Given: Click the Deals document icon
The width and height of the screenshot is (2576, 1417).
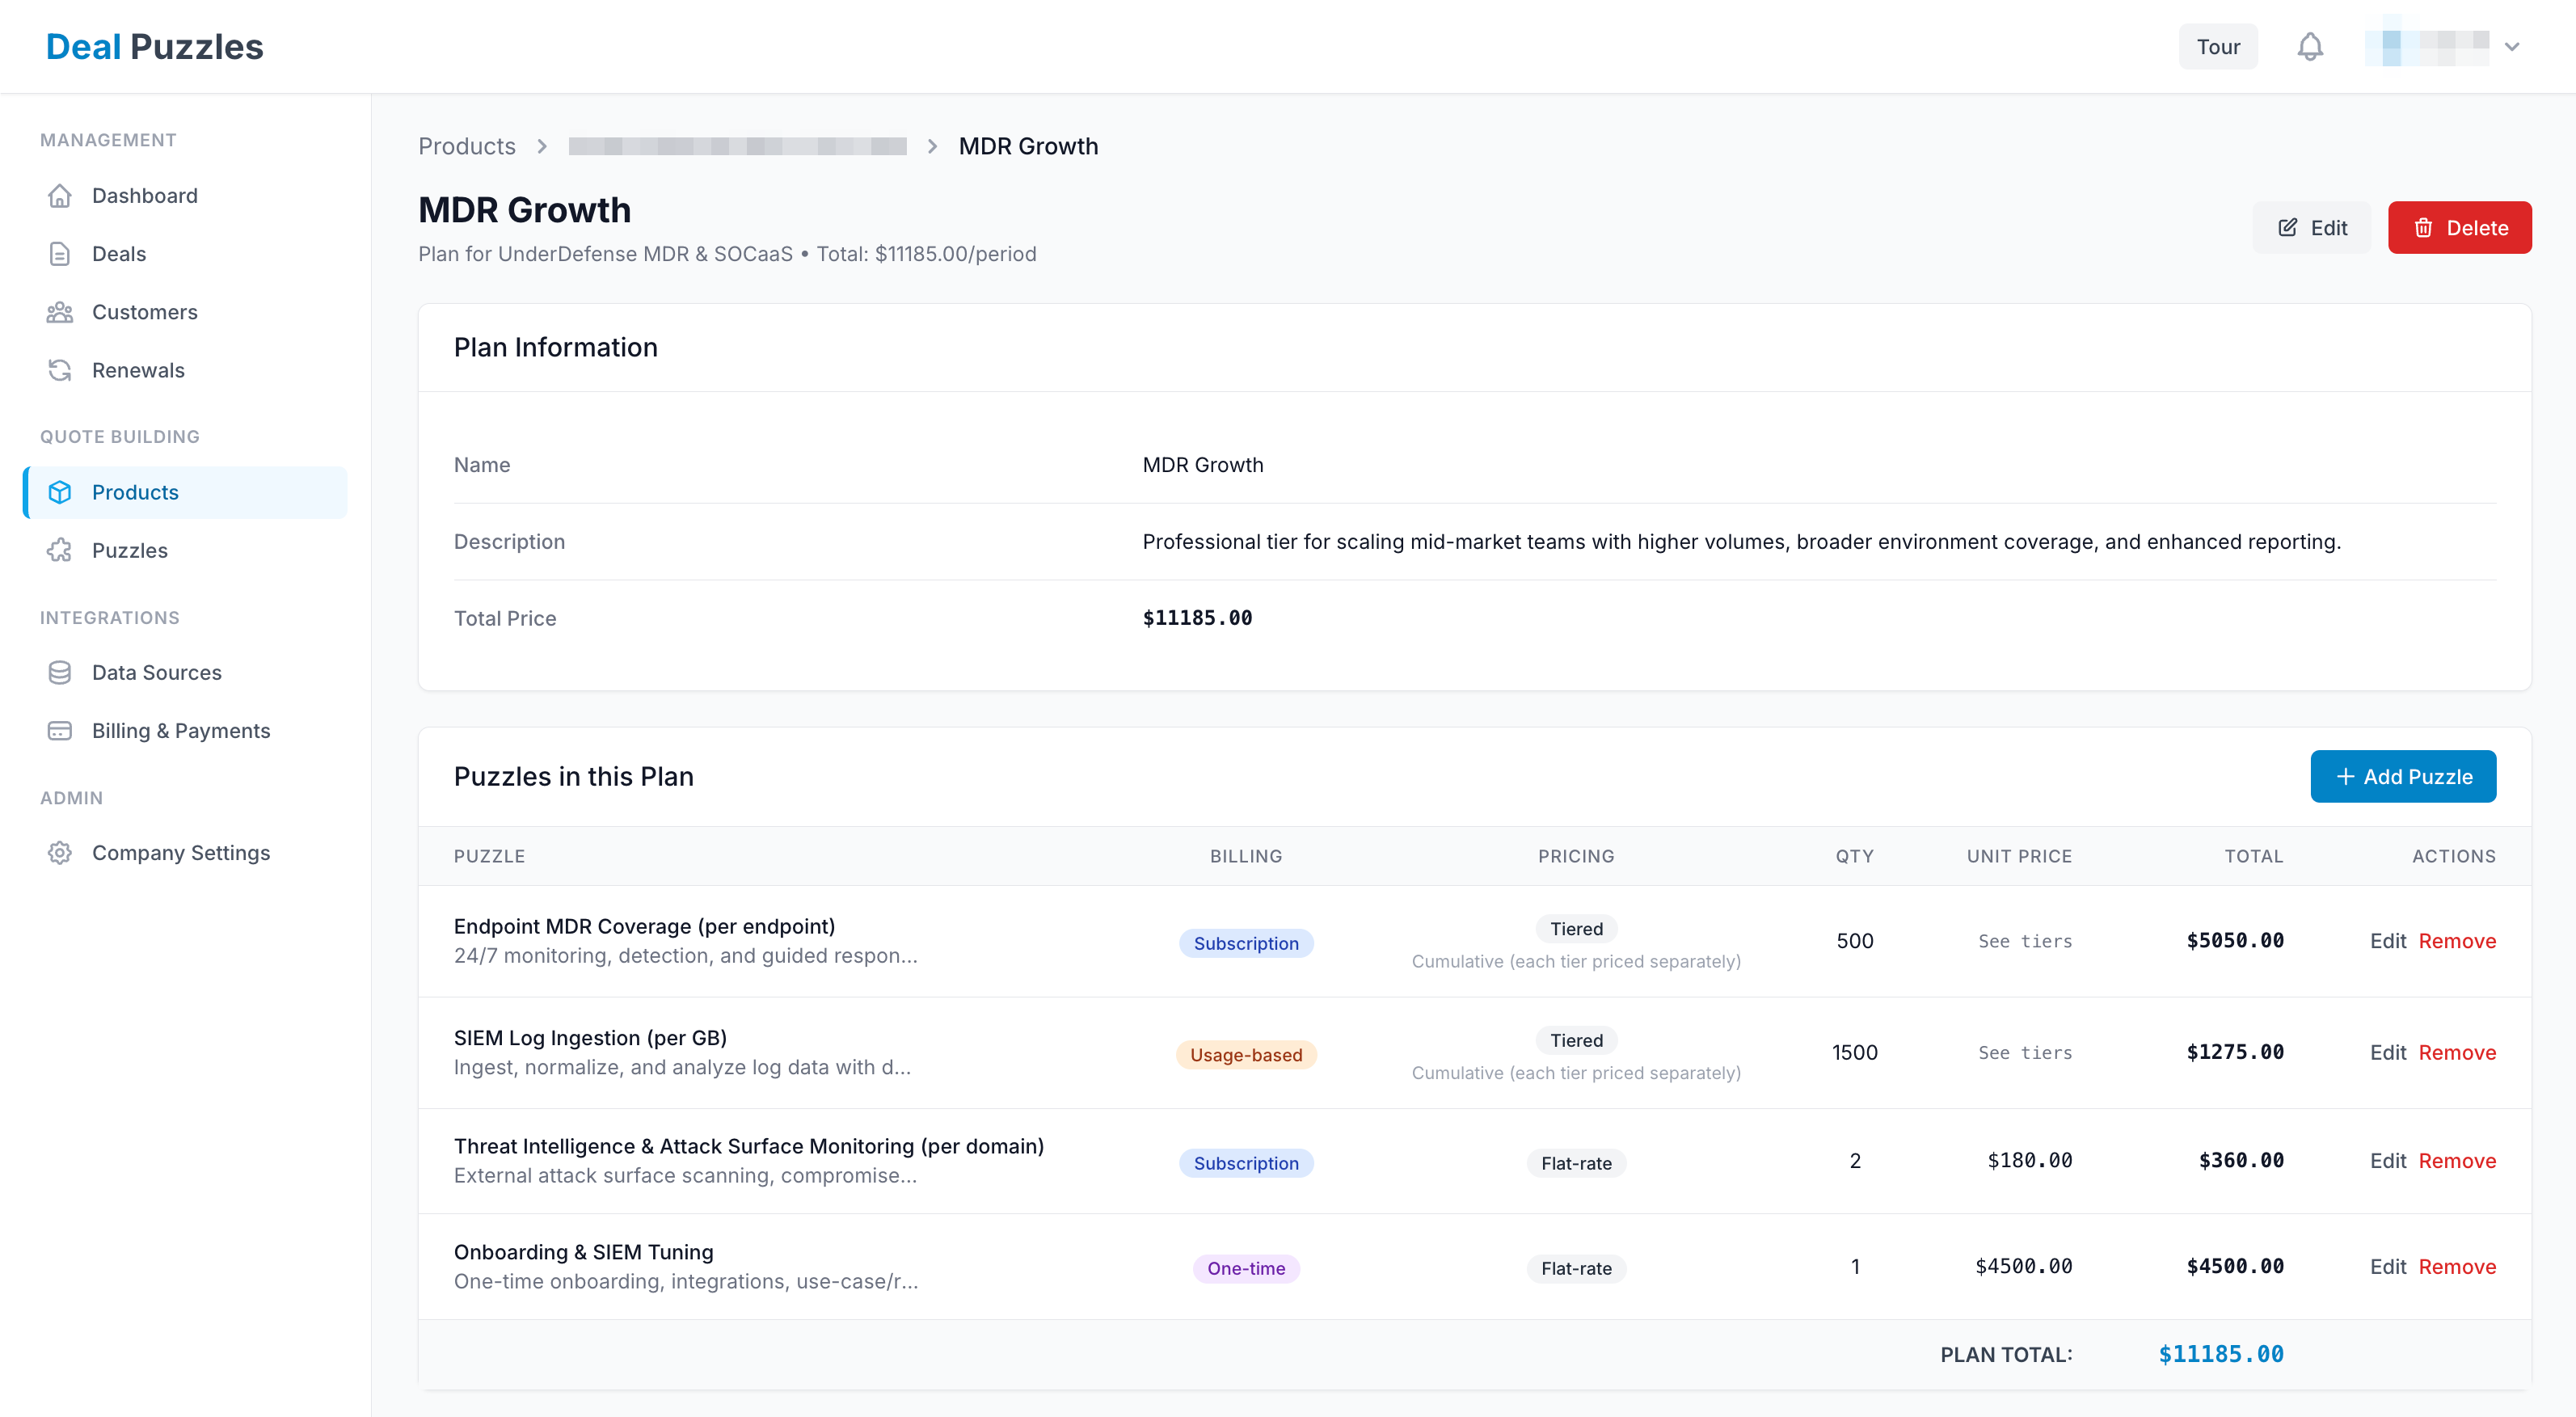Looking at the screenshot, I should click(60, 254).
